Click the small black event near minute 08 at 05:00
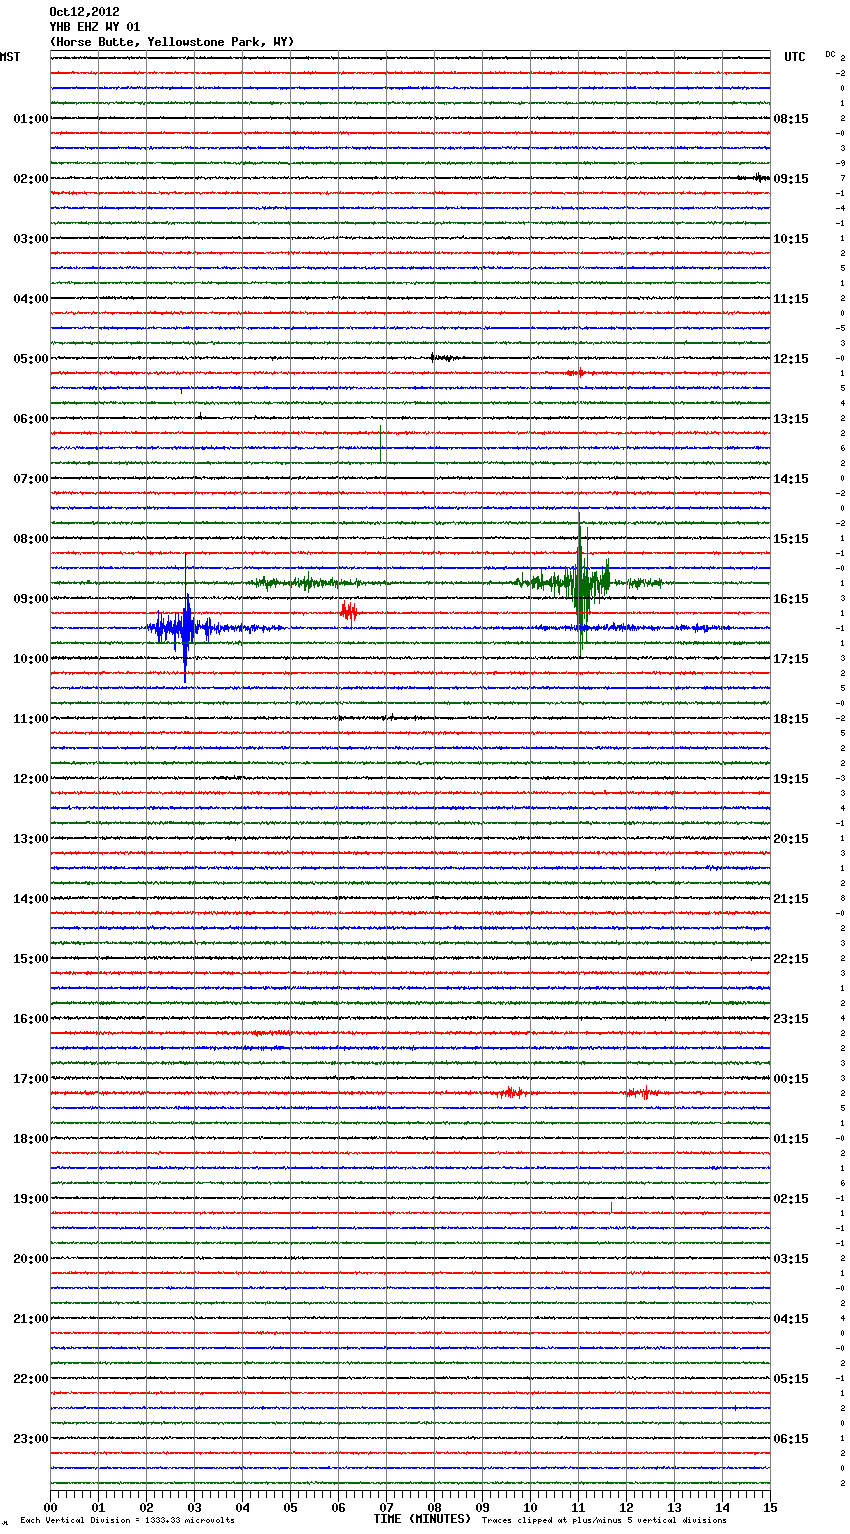The width and height of the screenshot is (850, 1534). coord(444,357)
